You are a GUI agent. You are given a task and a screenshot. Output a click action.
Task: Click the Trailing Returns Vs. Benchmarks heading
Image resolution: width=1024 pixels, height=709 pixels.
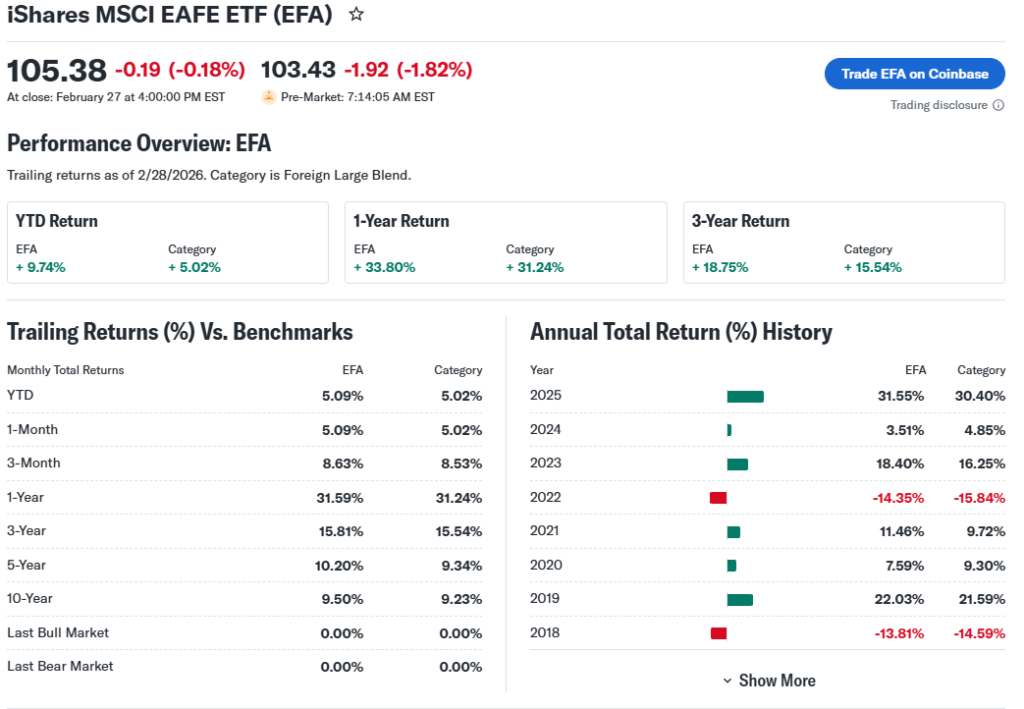[x=180, y=332]
